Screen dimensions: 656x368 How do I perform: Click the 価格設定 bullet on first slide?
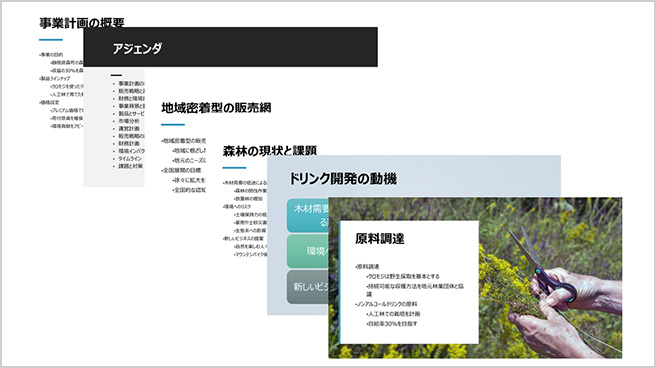(50, 102)
